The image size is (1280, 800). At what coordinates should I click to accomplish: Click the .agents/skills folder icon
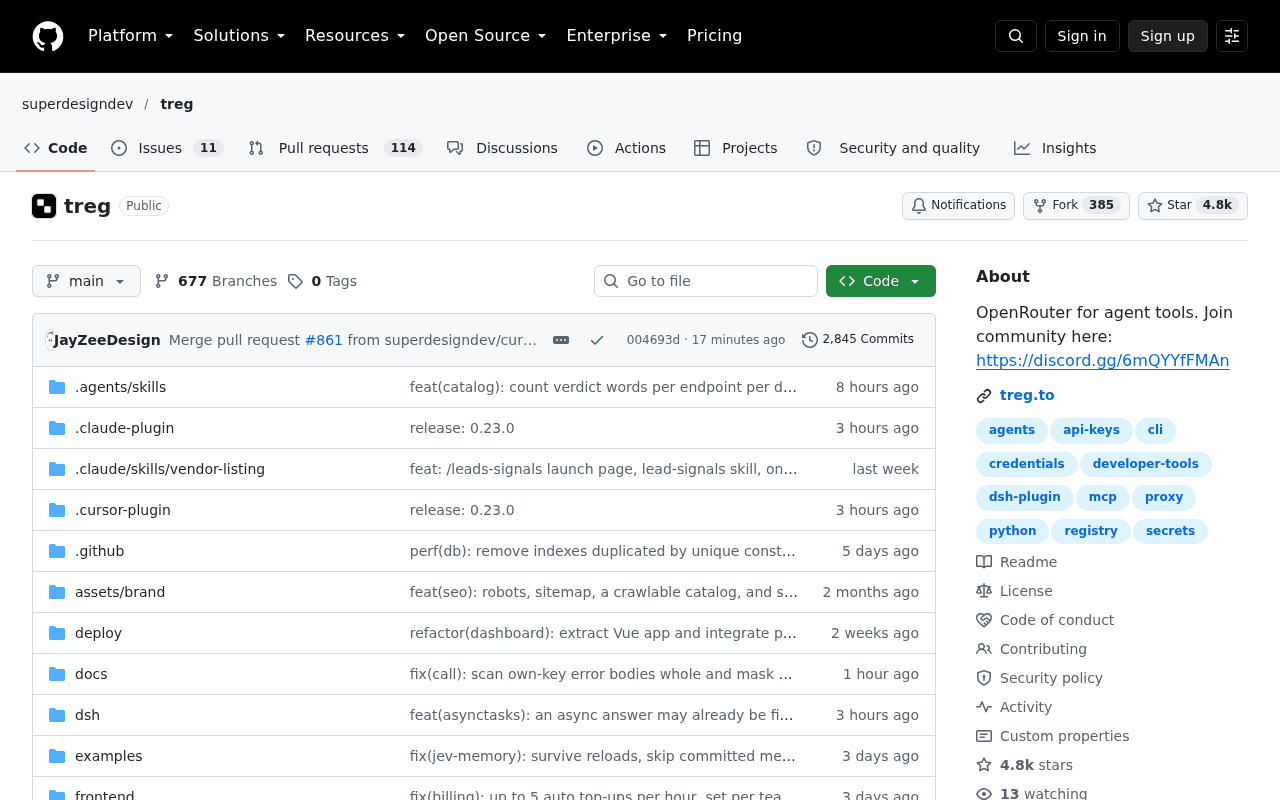[x=57, y=387]
